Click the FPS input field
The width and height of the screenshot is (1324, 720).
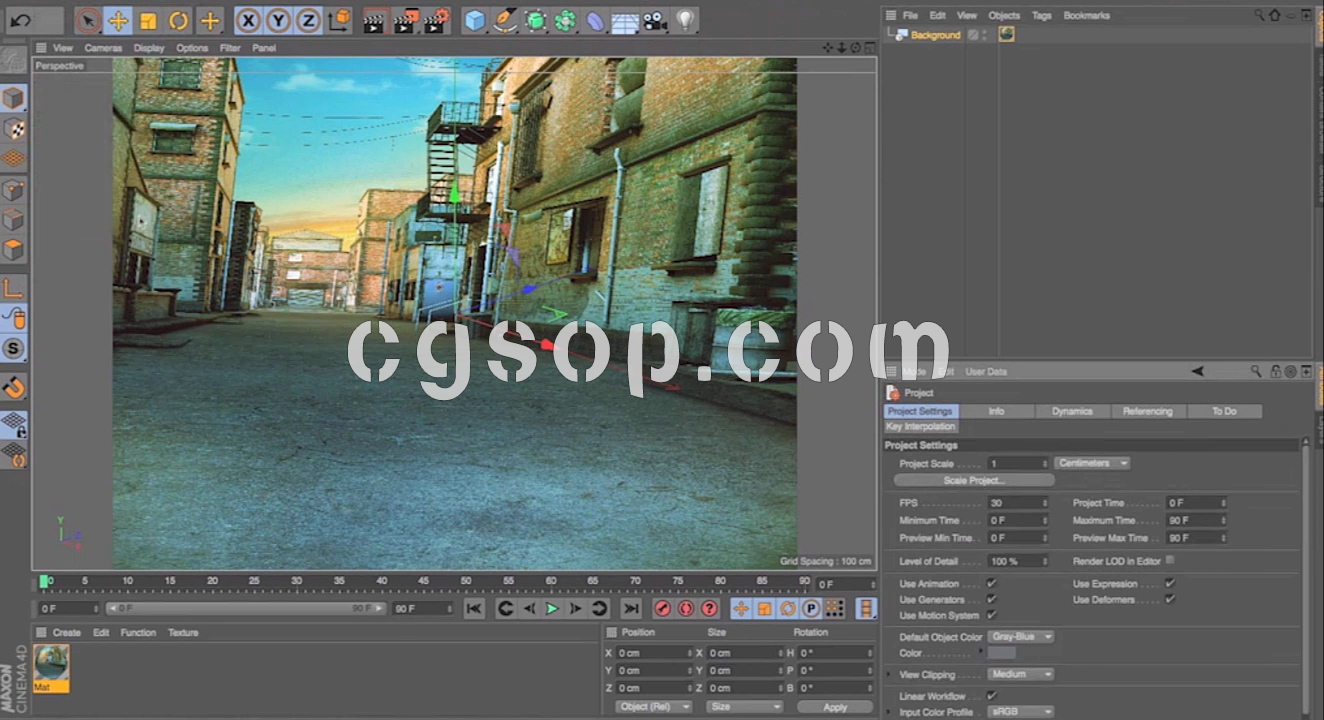[x=1018, y=503]
